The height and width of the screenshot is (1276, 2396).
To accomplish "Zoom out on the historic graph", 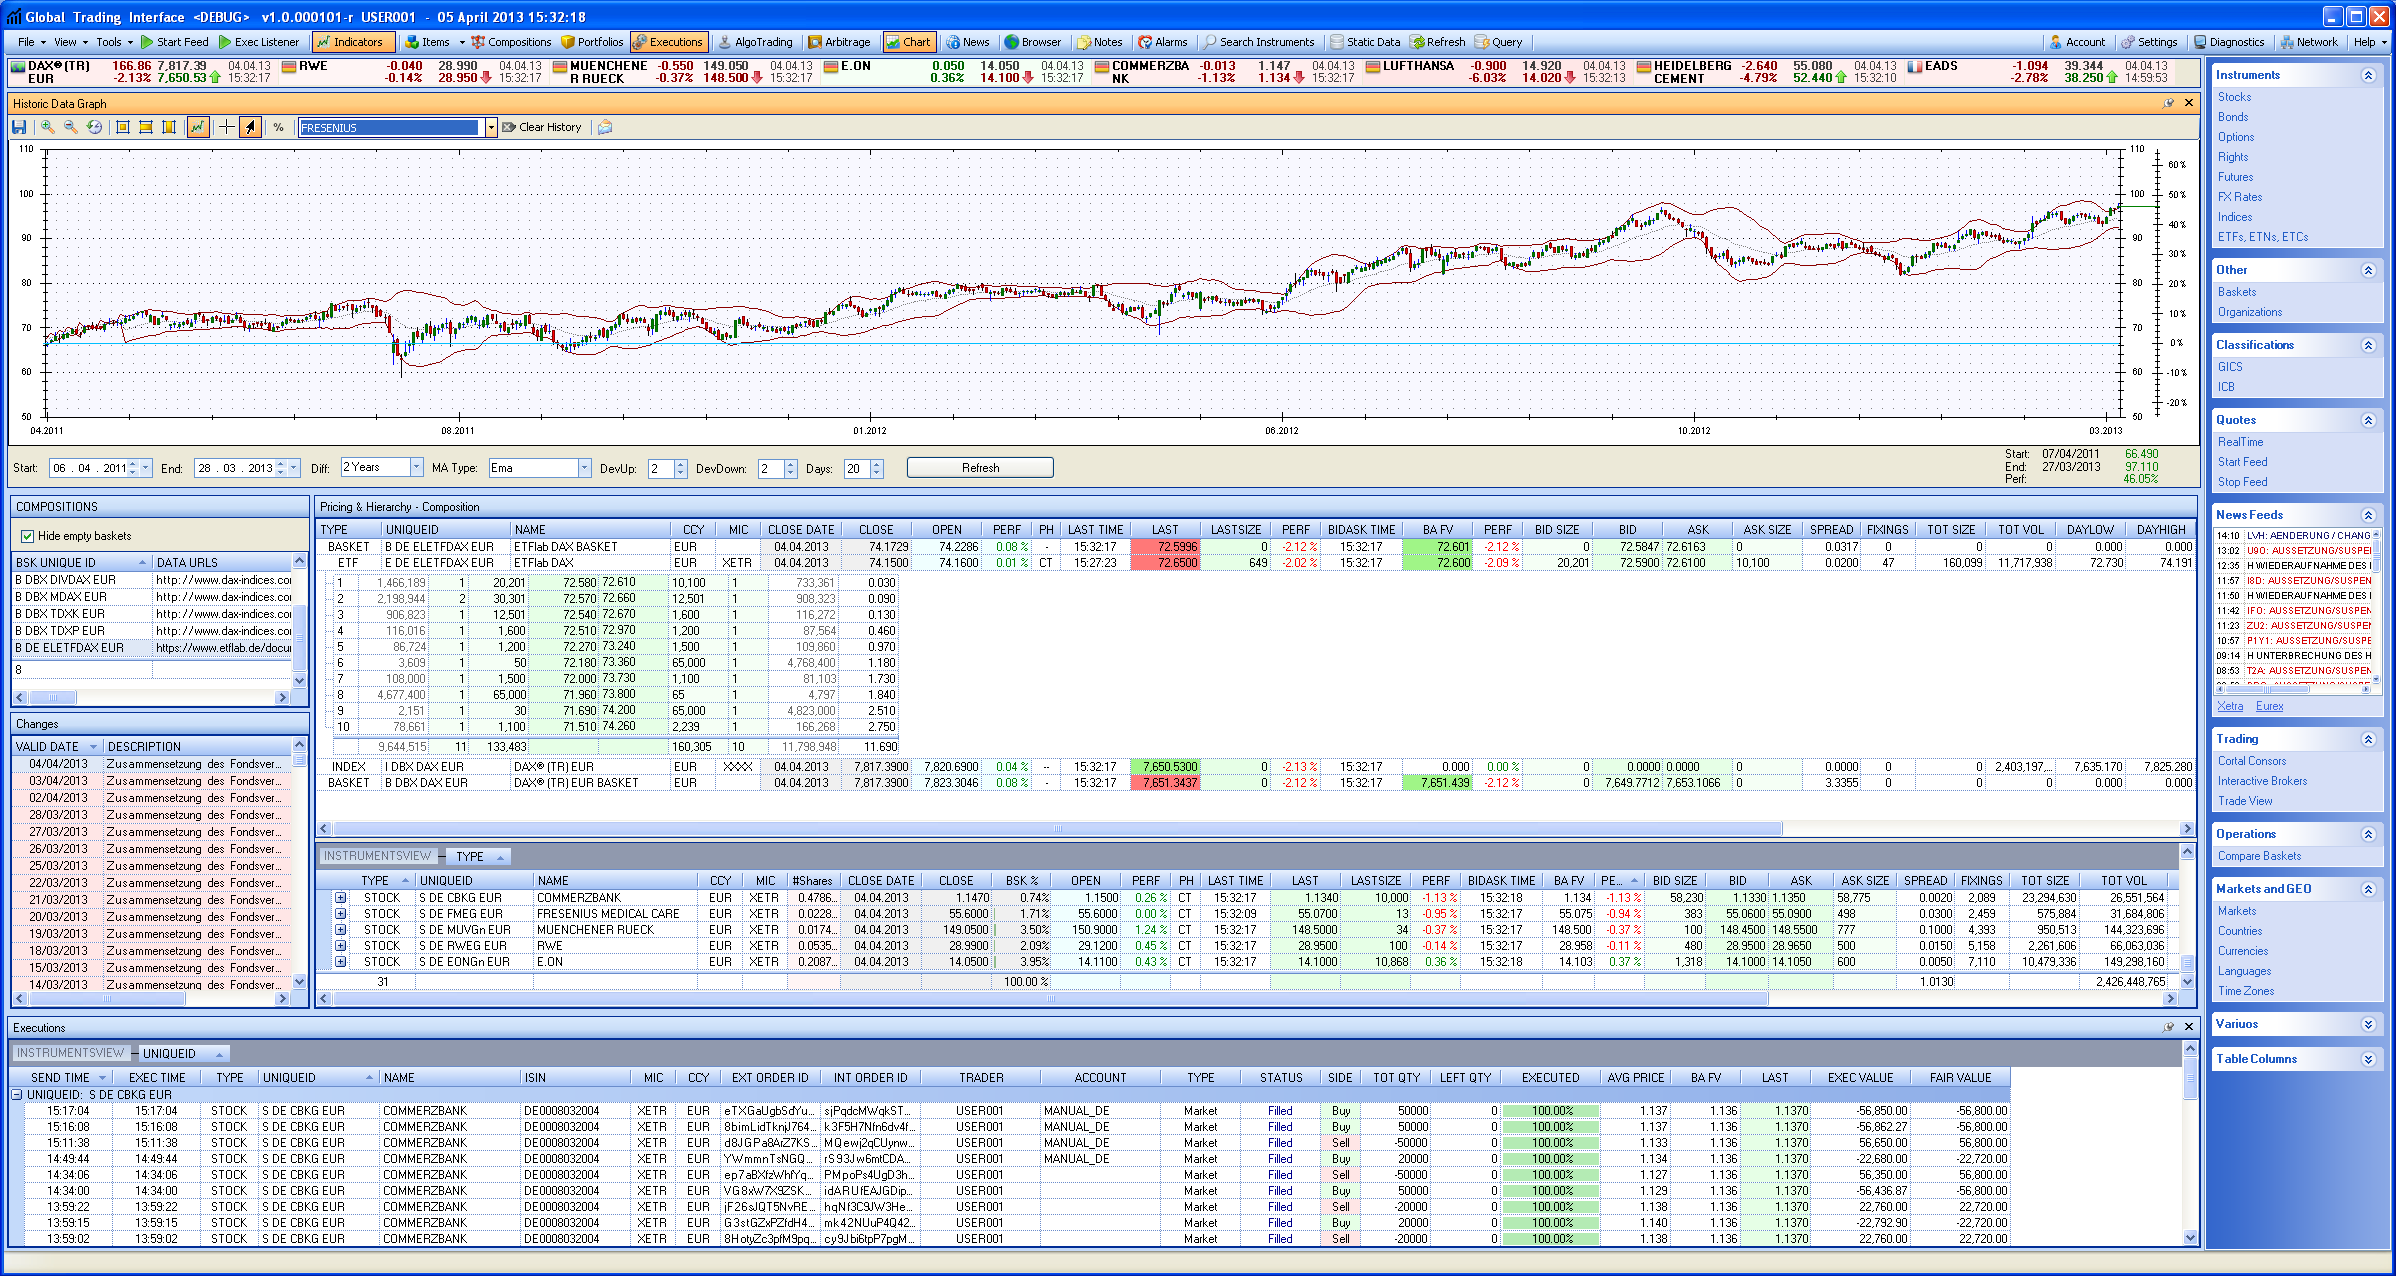I will (x=71, y=127).
